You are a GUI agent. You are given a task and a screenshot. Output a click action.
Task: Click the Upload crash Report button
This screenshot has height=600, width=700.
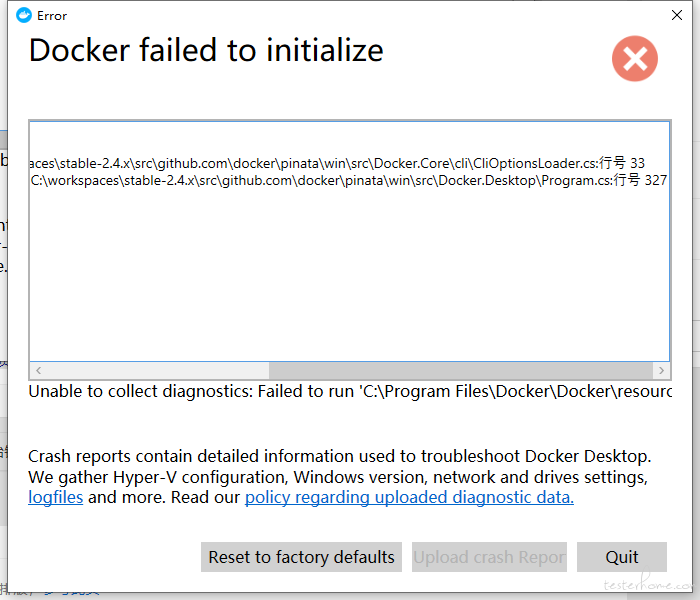click(x=489, y=557)
